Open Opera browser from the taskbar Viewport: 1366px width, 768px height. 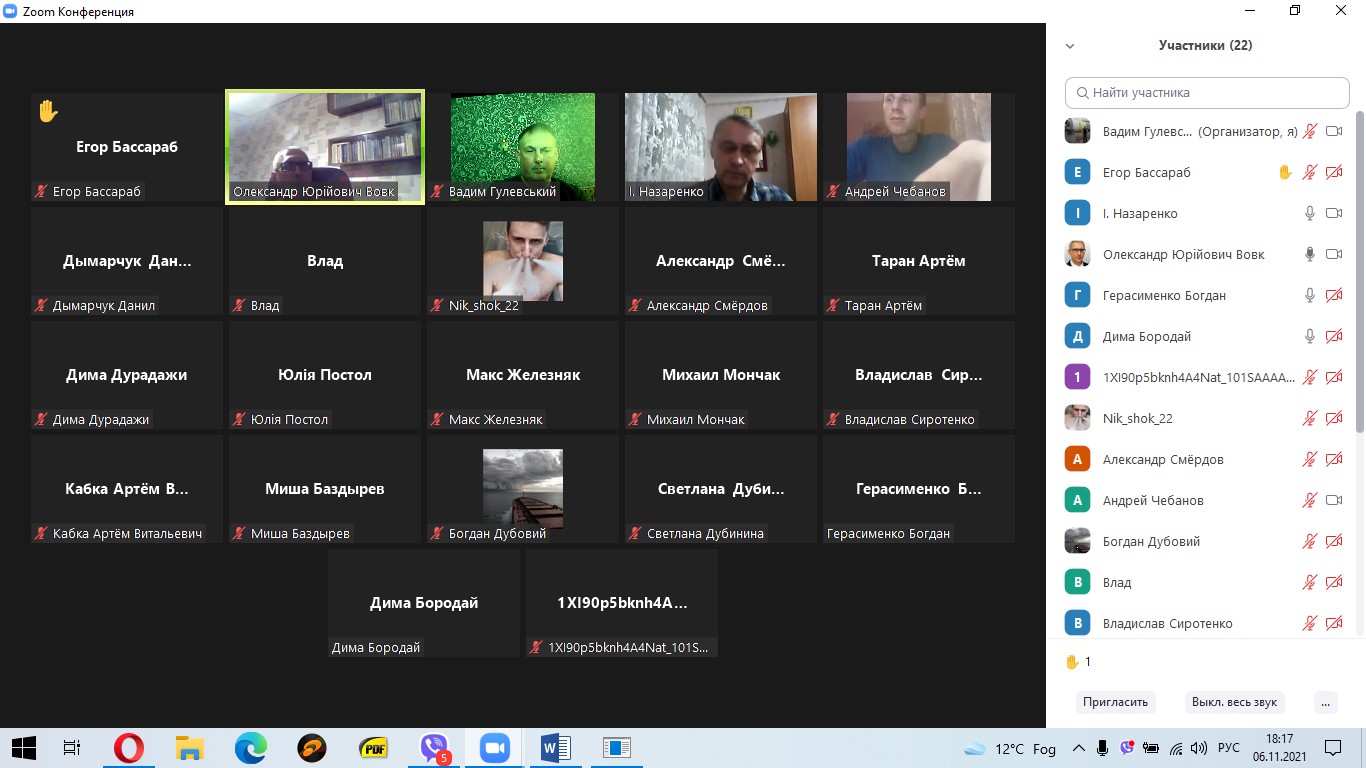click(128, 748)
